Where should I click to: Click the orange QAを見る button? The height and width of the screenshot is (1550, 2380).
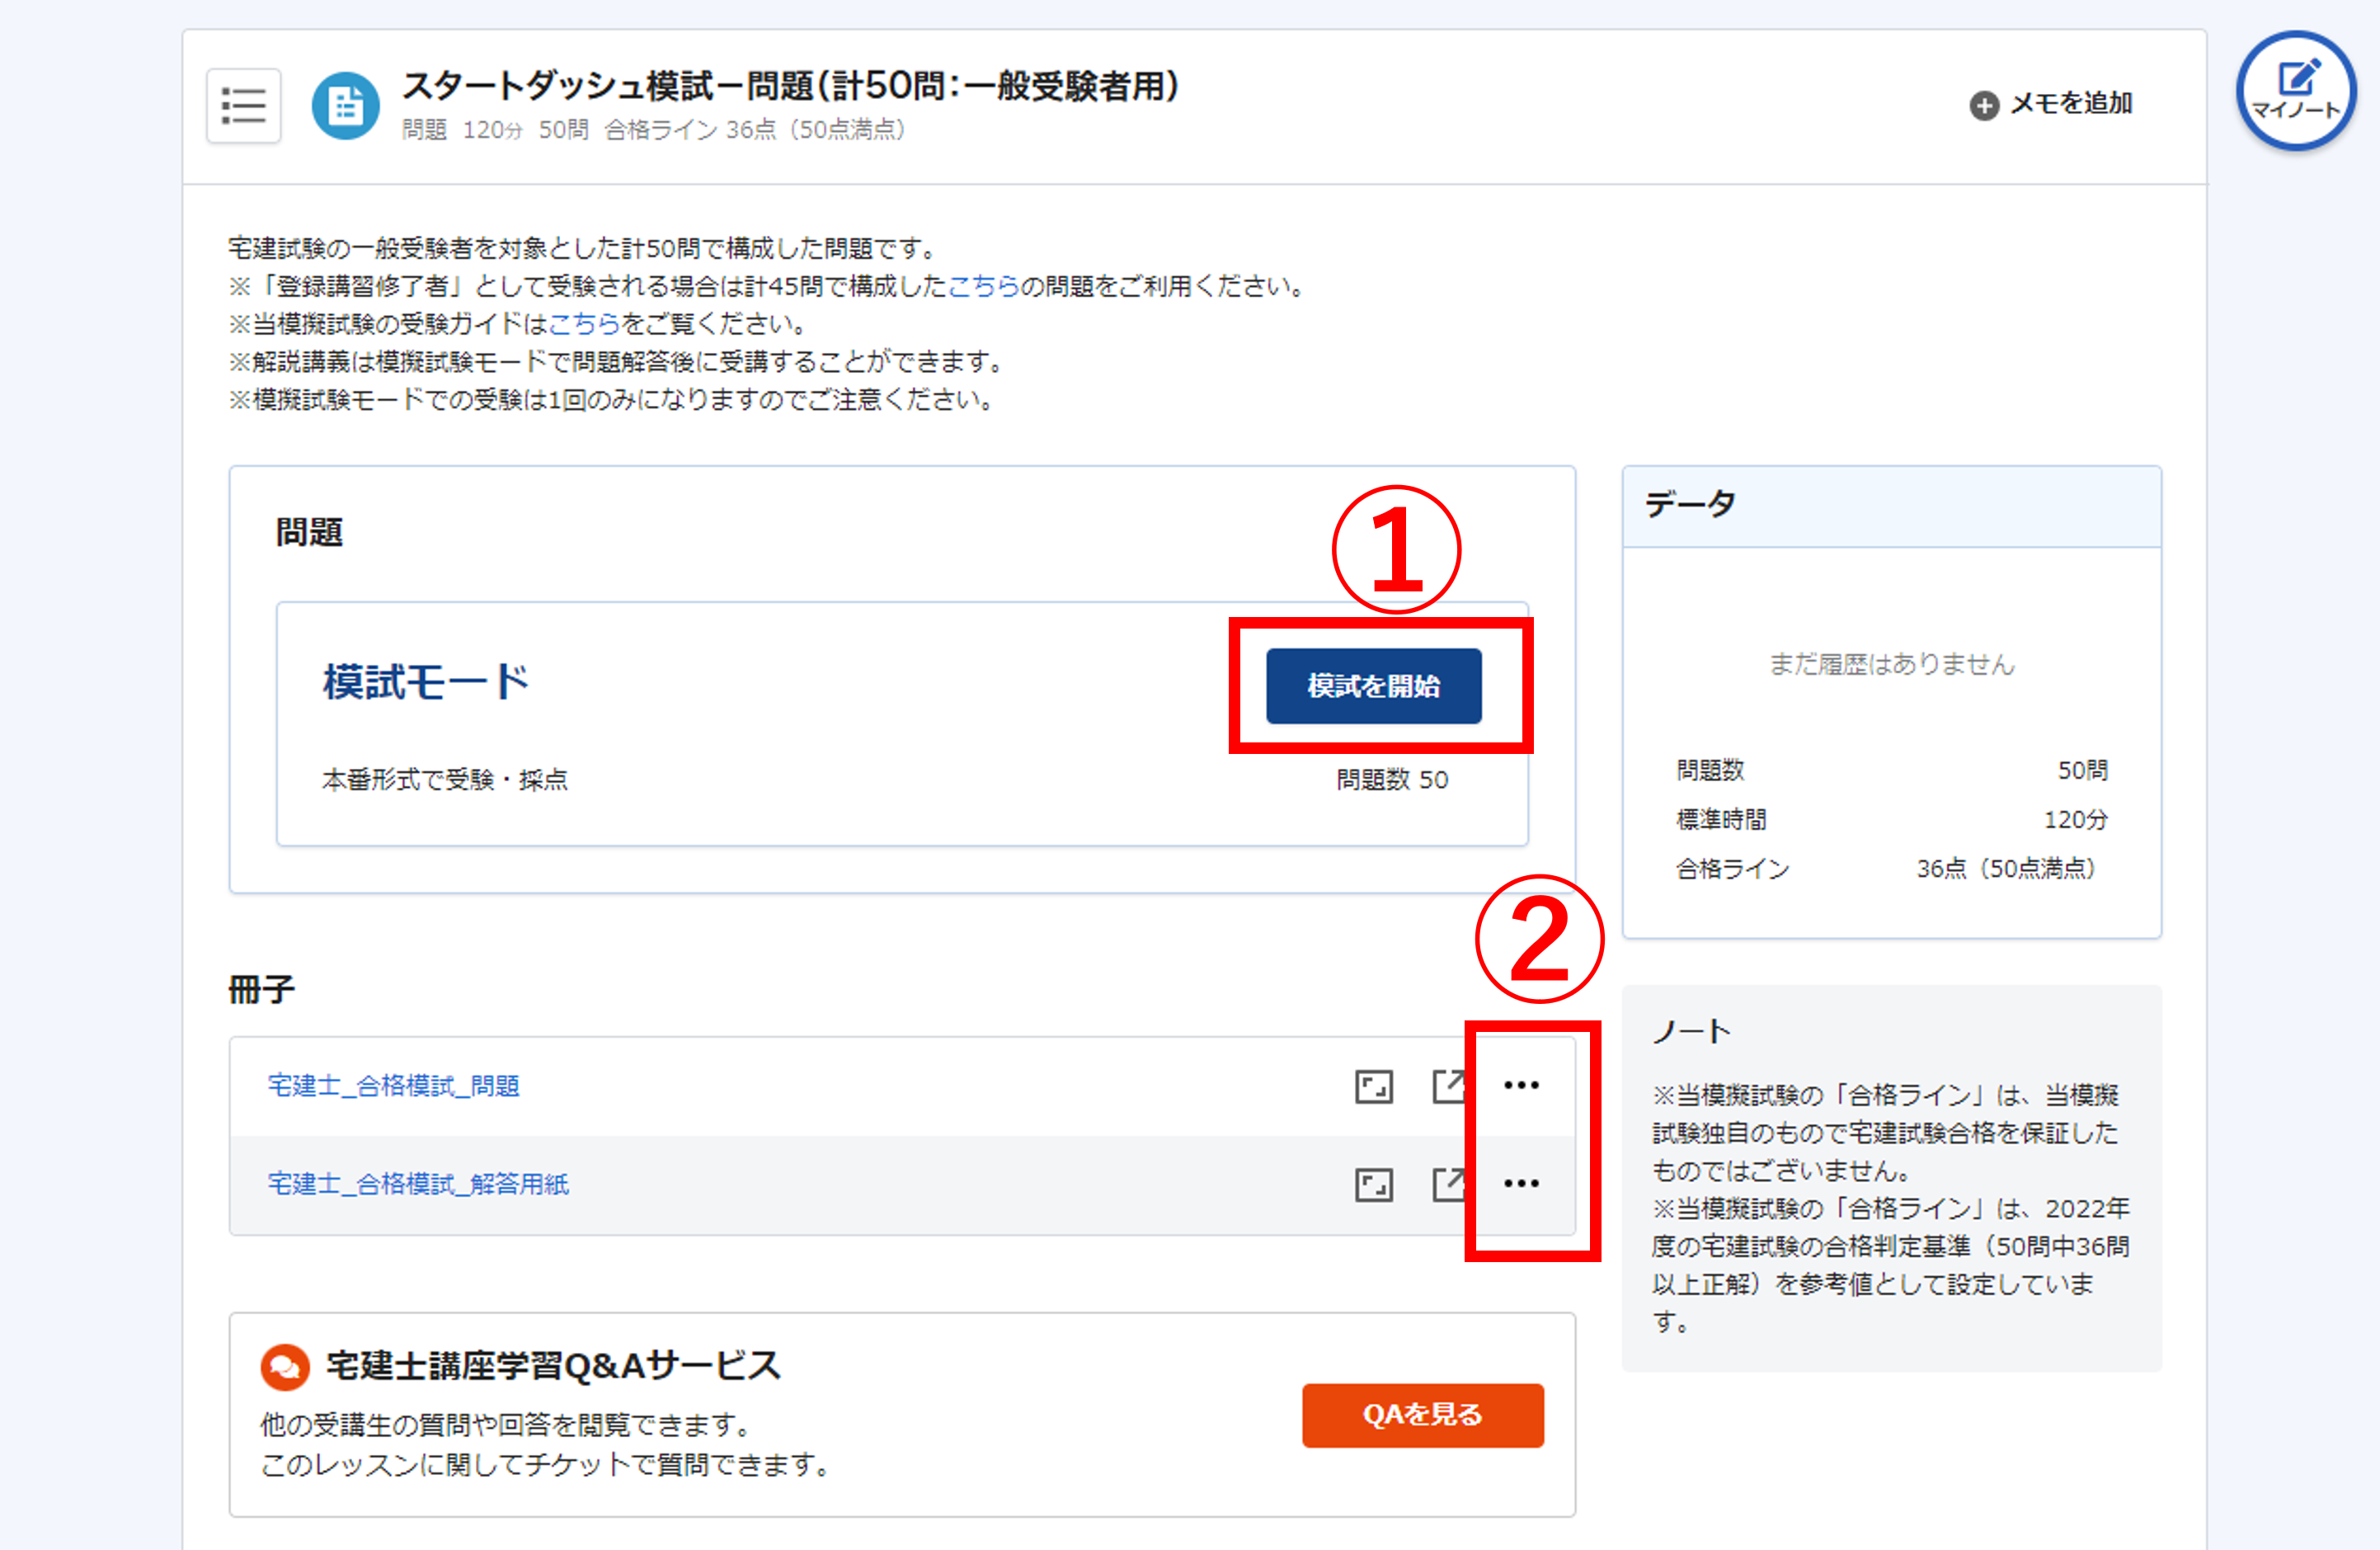point(1422,1415)
